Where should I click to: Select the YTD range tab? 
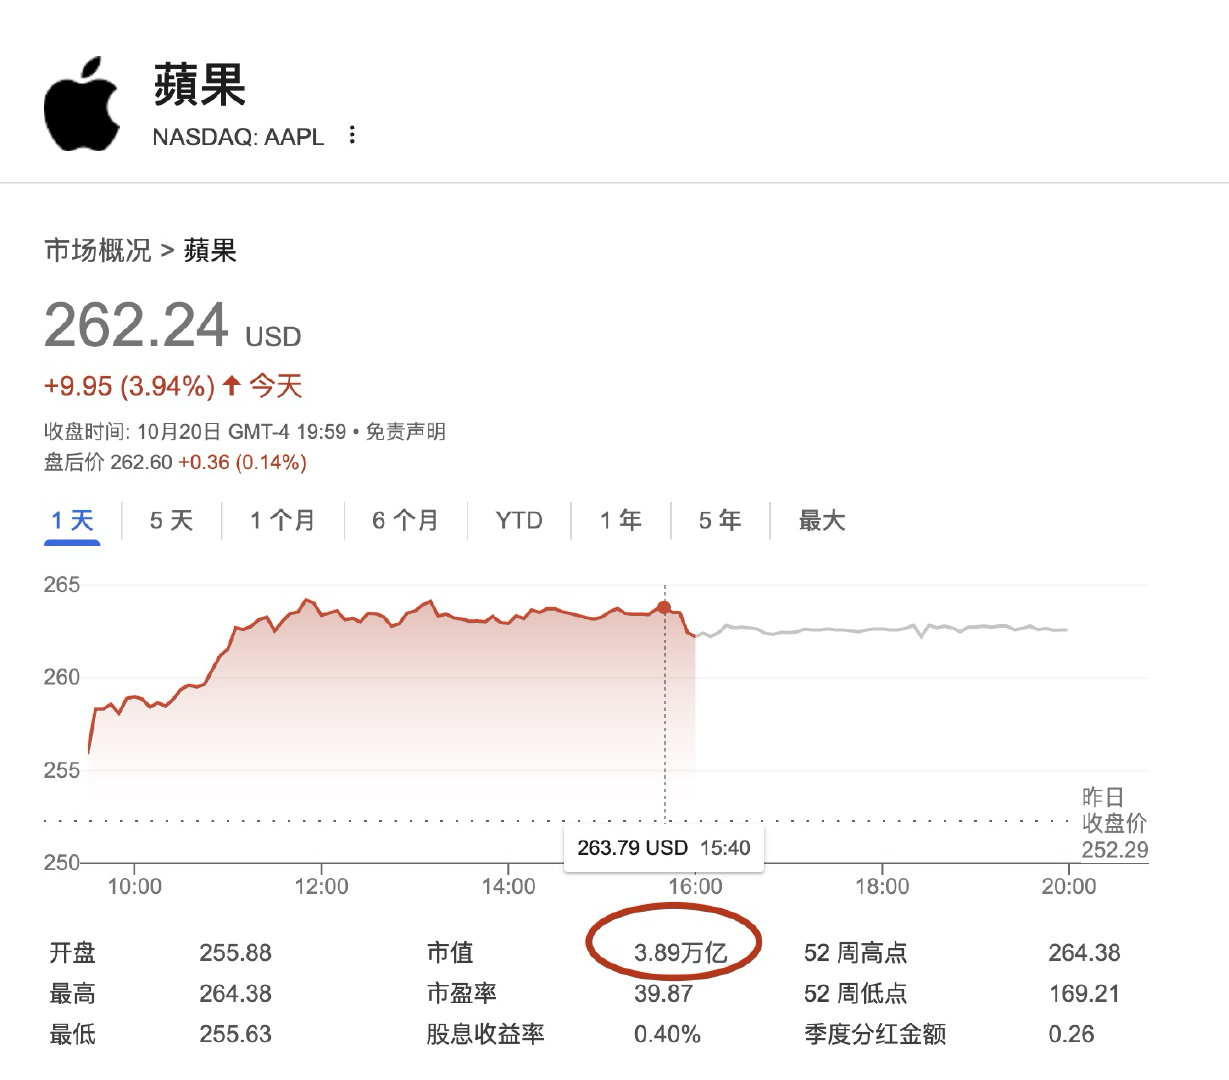[x=519, y=520]
